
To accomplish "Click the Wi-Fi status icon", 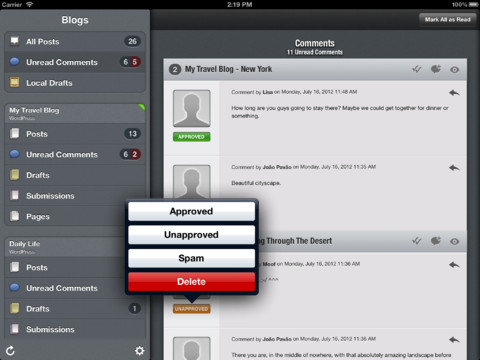I will click(x=29, y=4).
